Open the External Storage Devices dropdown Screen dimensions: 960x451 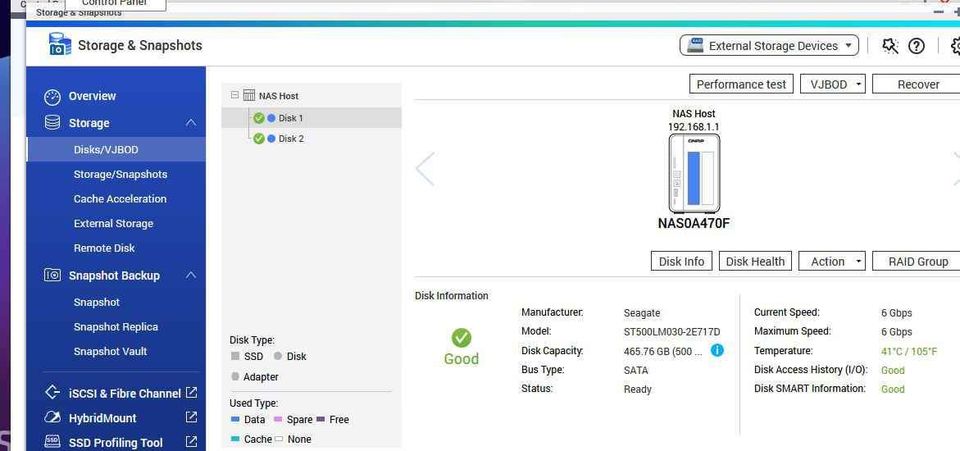tap(769, 45)
